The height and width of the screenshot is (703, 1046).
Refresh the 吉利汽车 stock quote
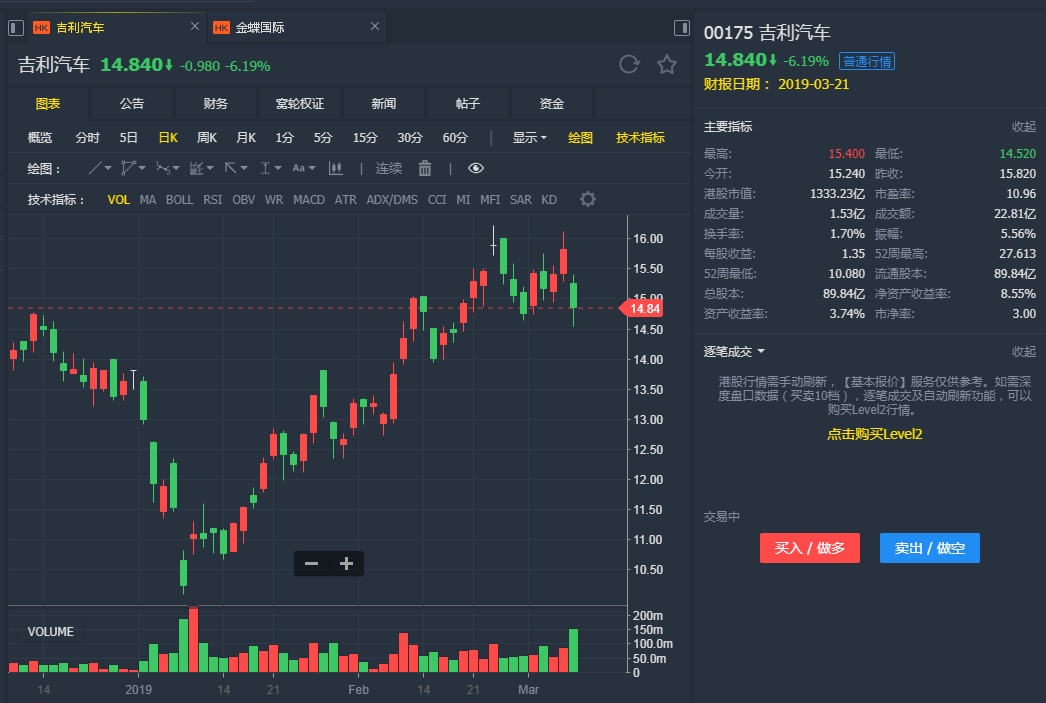[x=629, y=65]
